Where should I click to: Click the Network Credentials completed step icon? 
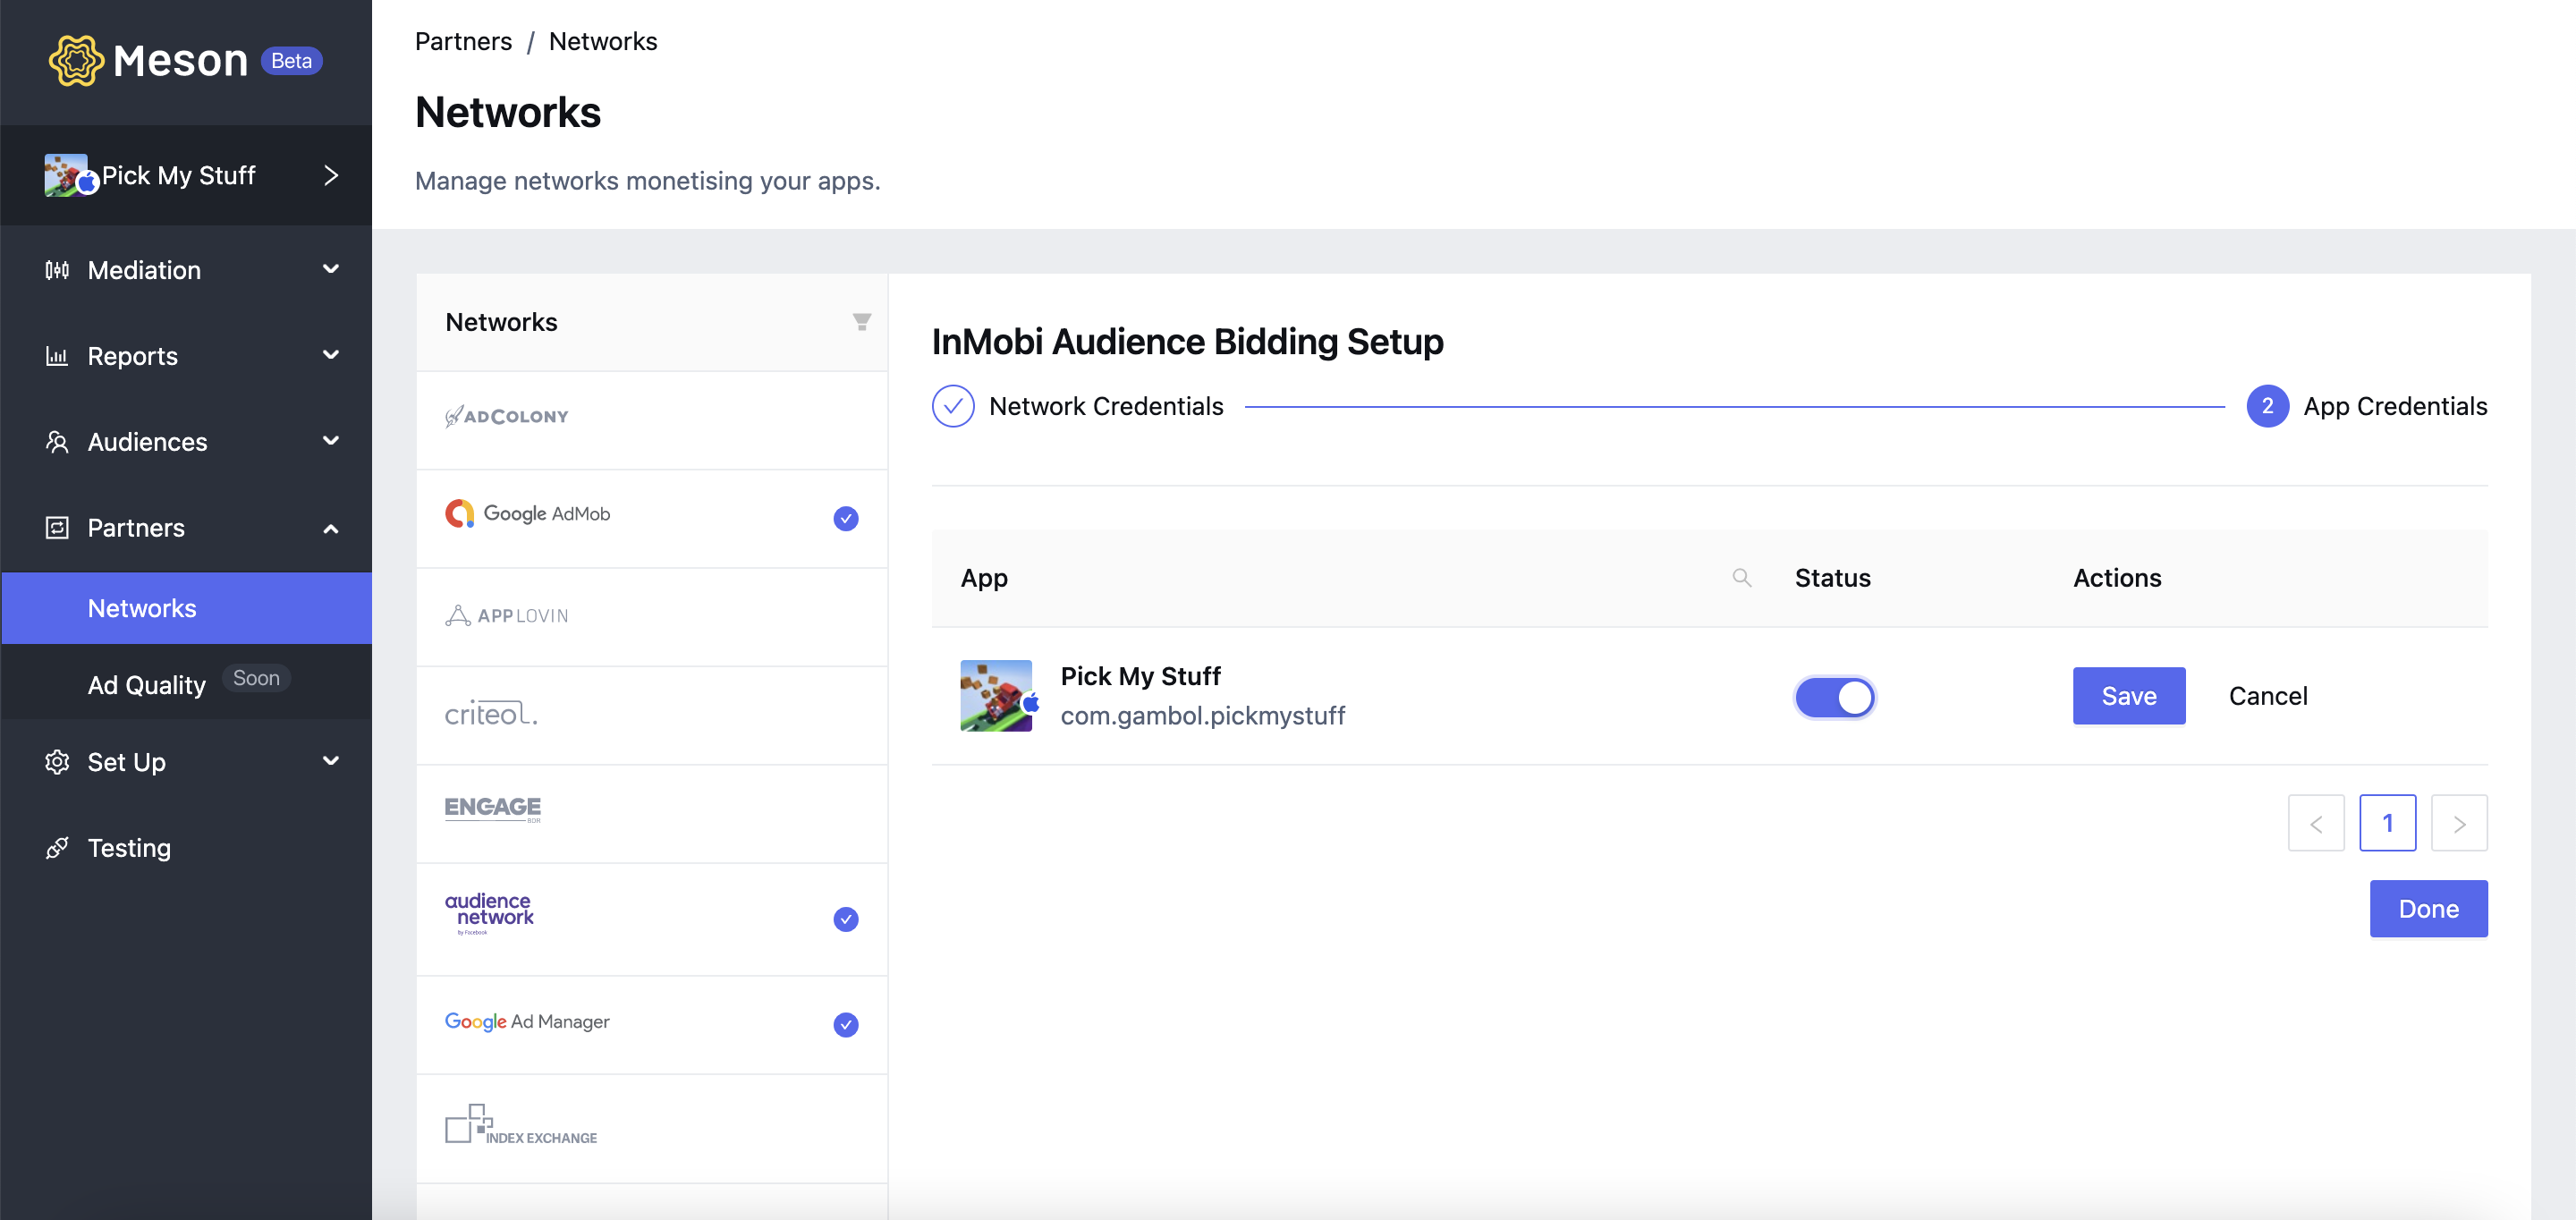click(x=953, y=406)
